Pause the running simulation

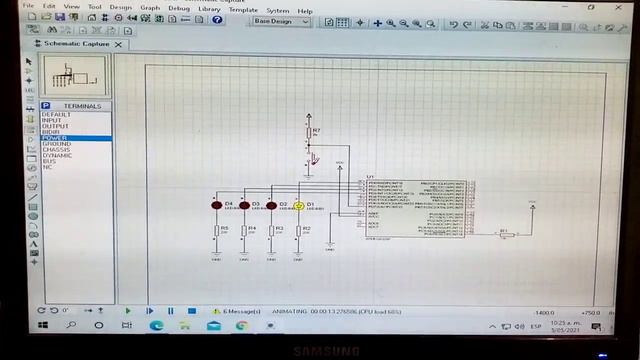171,311
